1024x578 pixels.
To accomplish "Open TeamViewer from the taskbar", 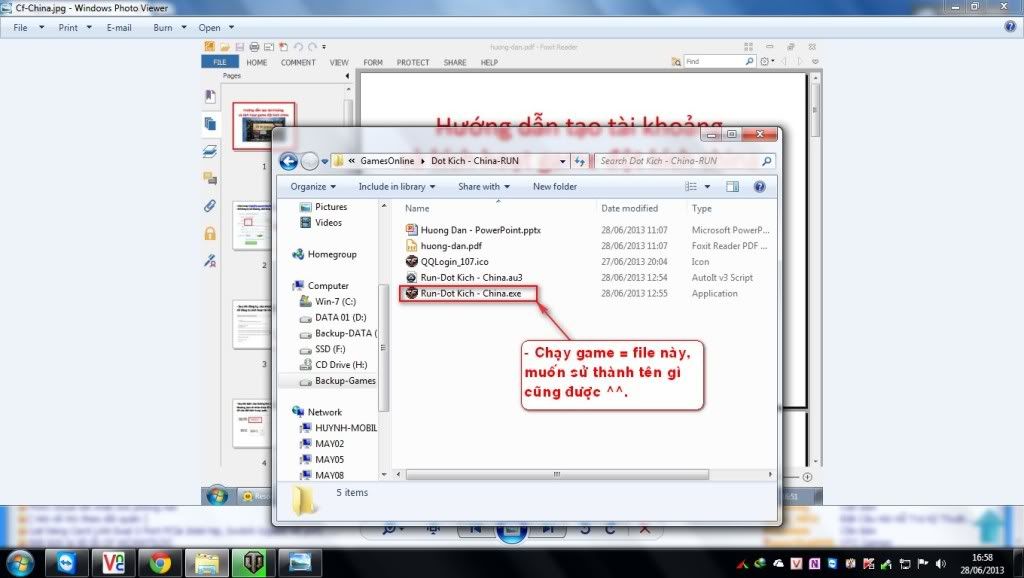I will [x=67, y=562].
